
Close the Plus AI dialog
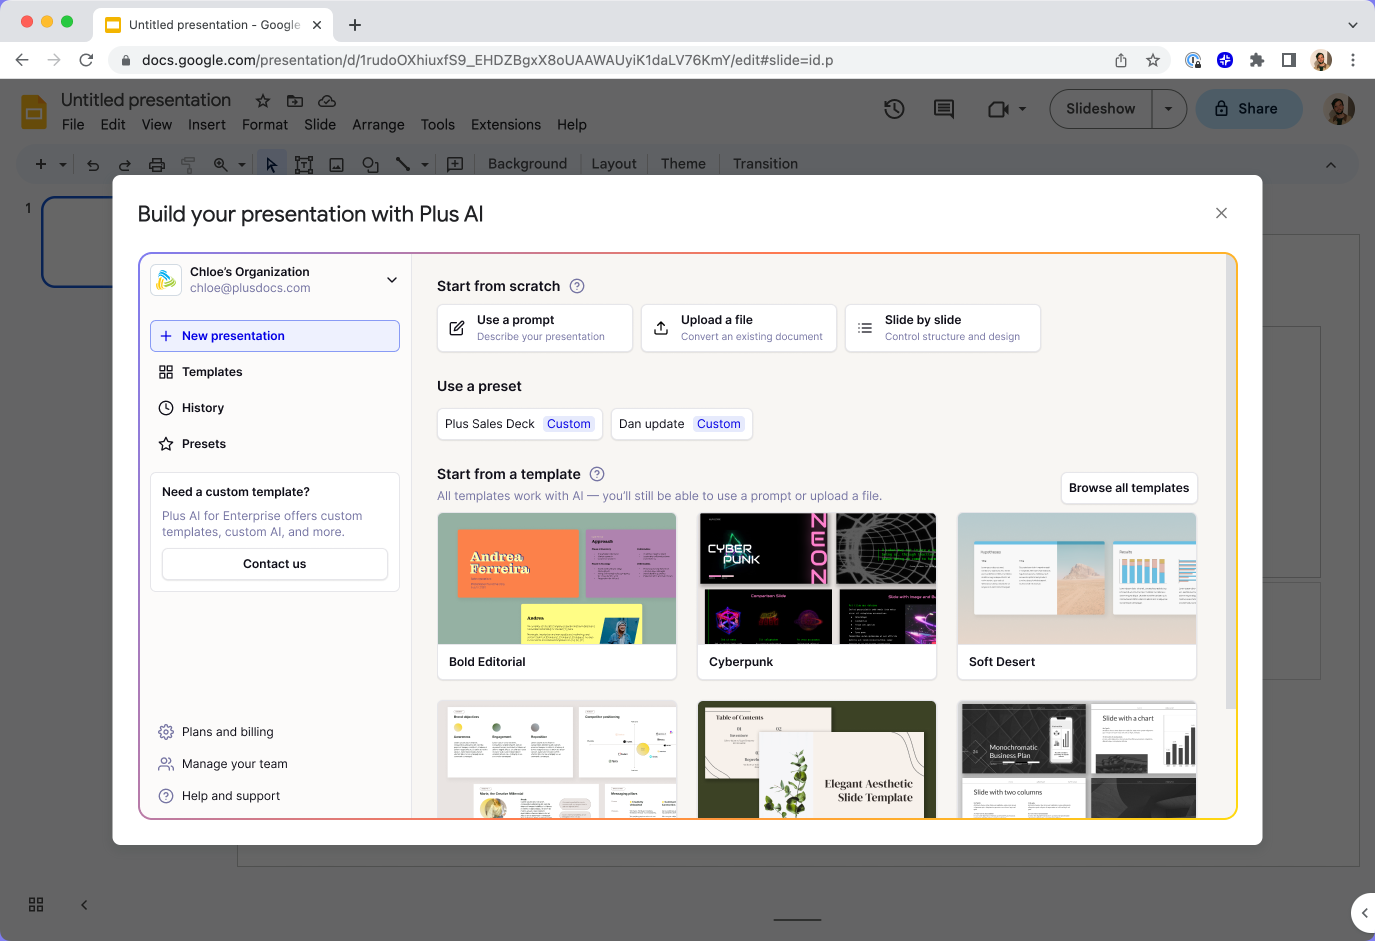(x=1221, y=213)
